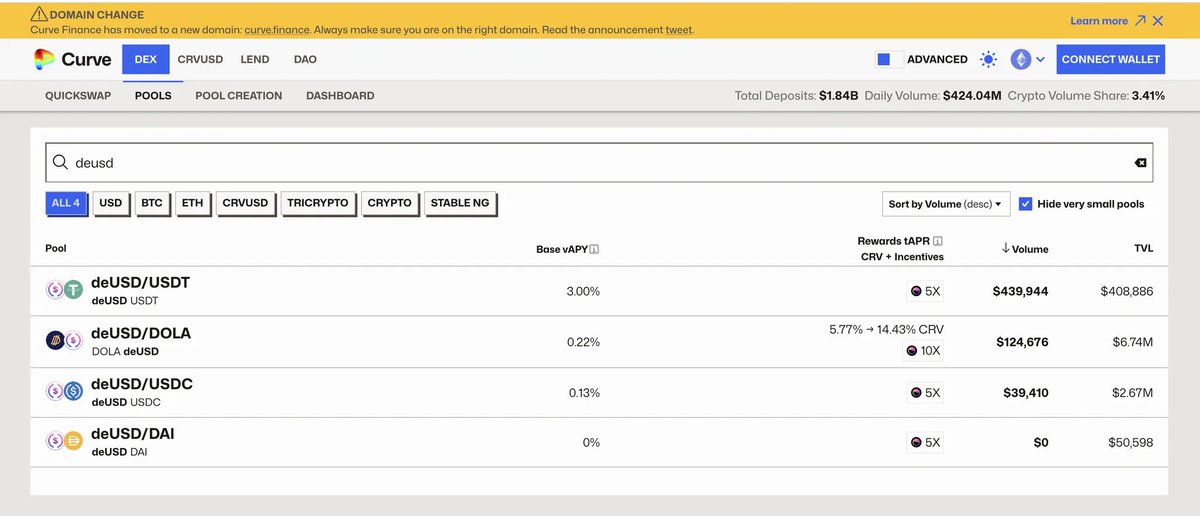Click the Volume sort arrow header
Viewport: 1200px width, 516px height.
tap(1025, 249)
